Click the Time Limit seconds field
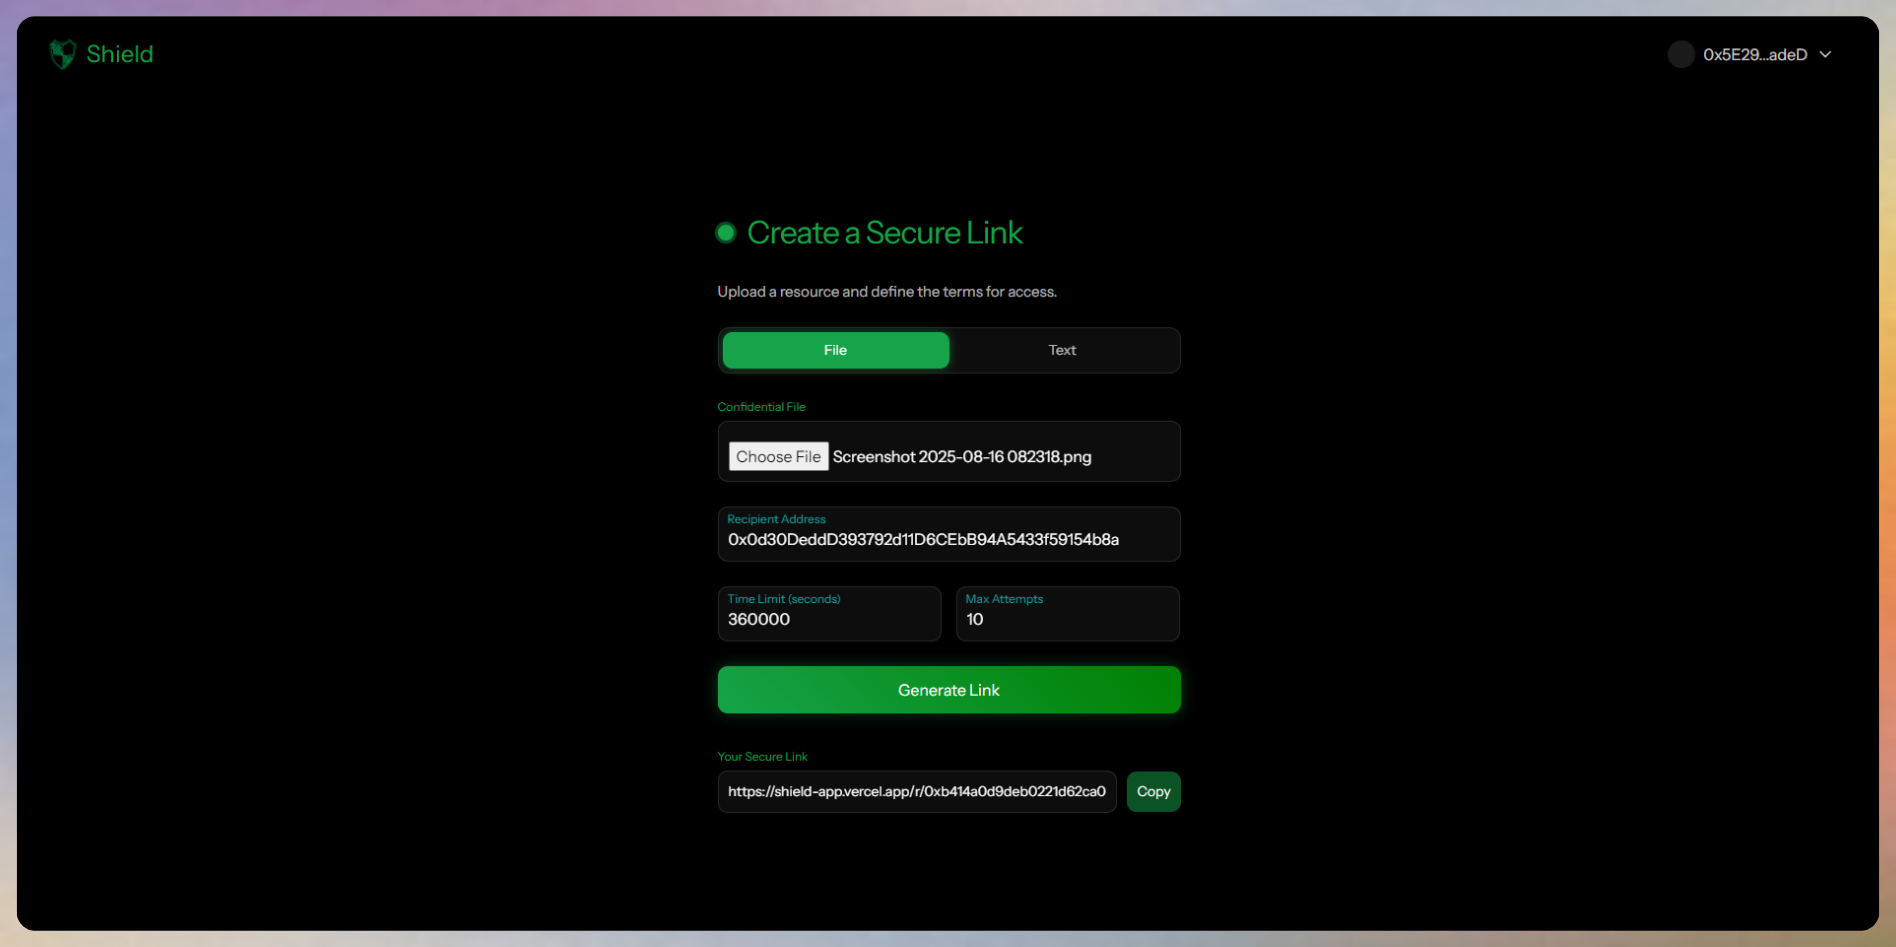Screen dimensions: 1896x947 point(829,613)
